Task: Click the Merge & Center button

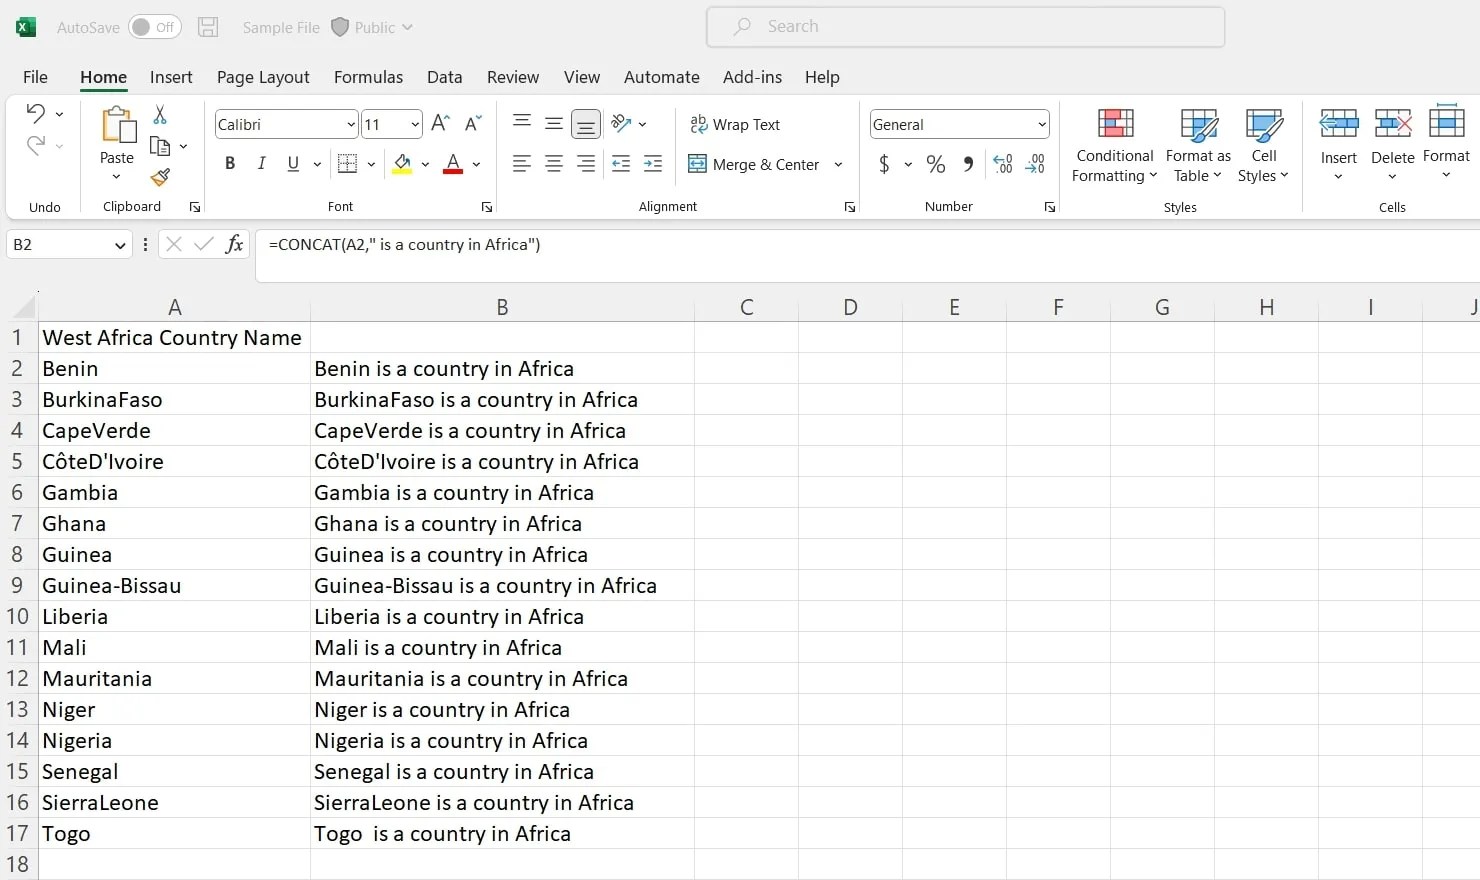Action: (754, 164)
